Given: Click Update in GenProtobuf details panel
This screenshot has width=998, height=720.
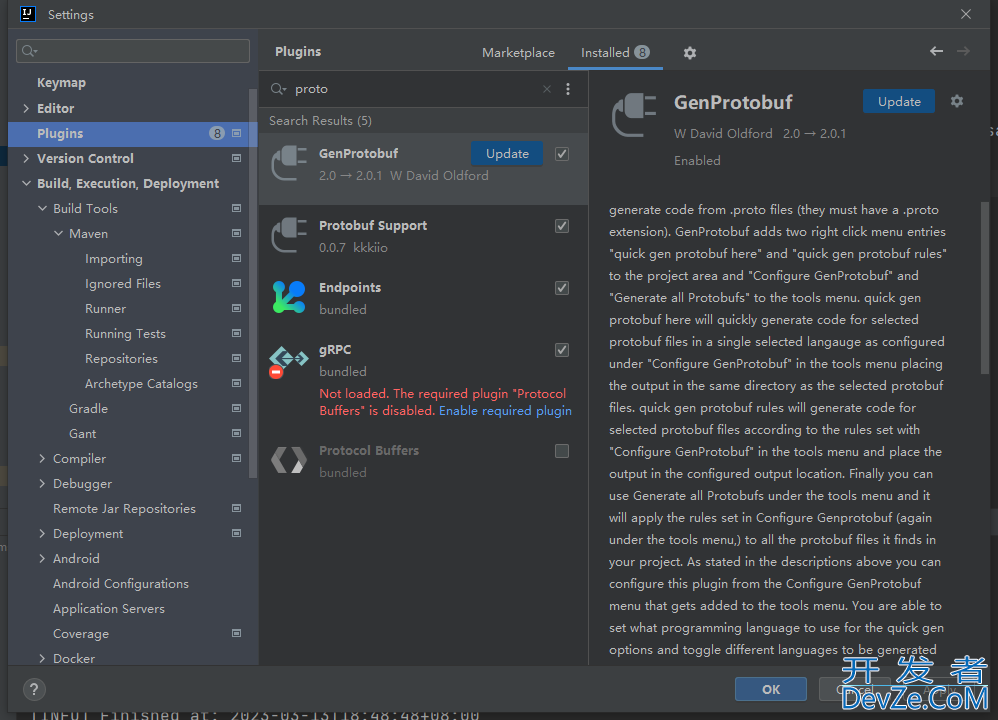Looking at the screenshot, I should tap(899, 101).
